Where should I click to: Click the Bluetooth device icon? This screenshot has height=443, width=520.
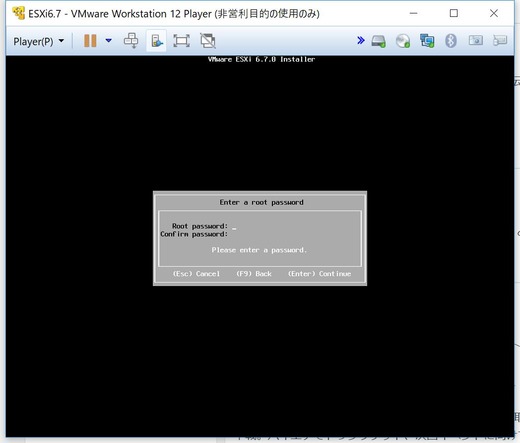click(451, 41)
